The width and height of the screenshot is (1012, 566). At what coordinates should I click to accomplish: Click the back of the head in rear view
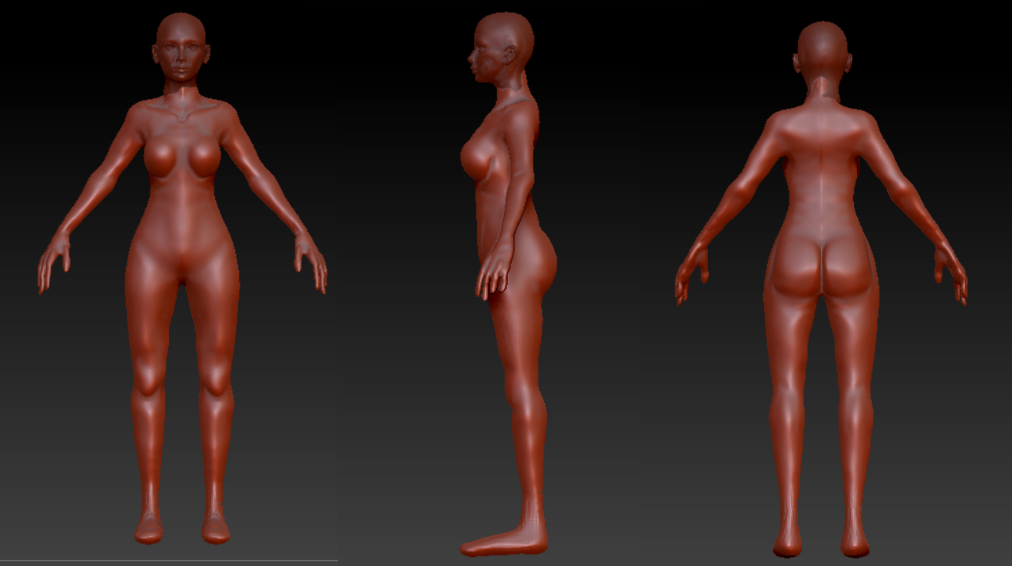click(822, 50)
